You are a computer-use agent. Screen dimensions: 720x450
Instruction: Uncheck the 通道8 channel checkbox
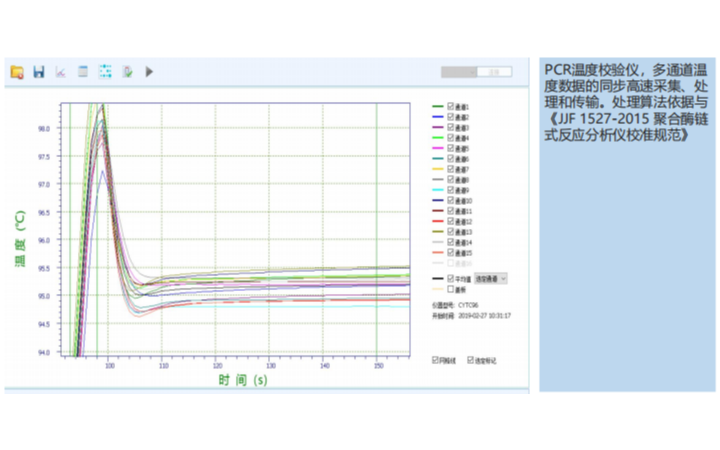(450, 179)
